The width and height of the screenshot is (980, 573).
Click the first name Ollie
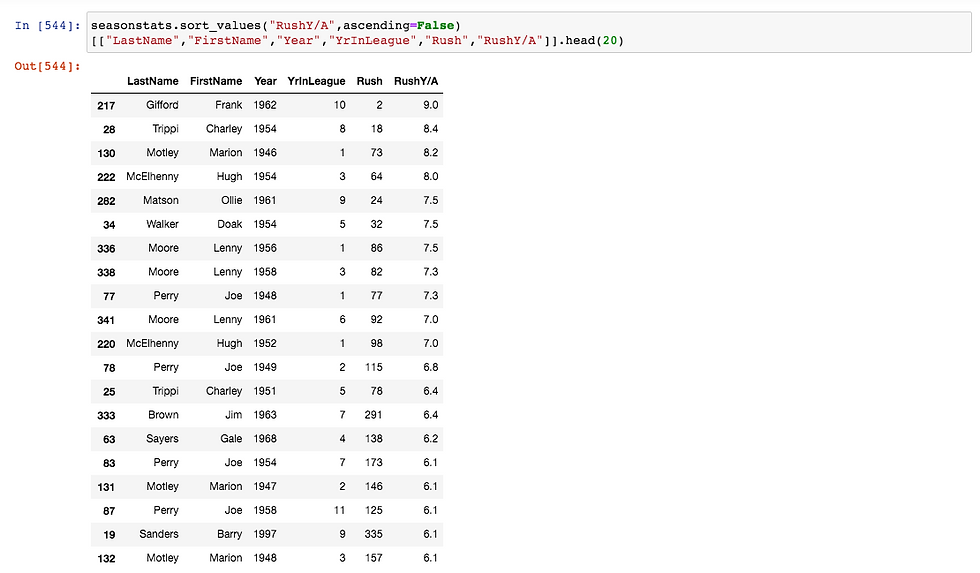pyautogui.click(x=231, y=200)
